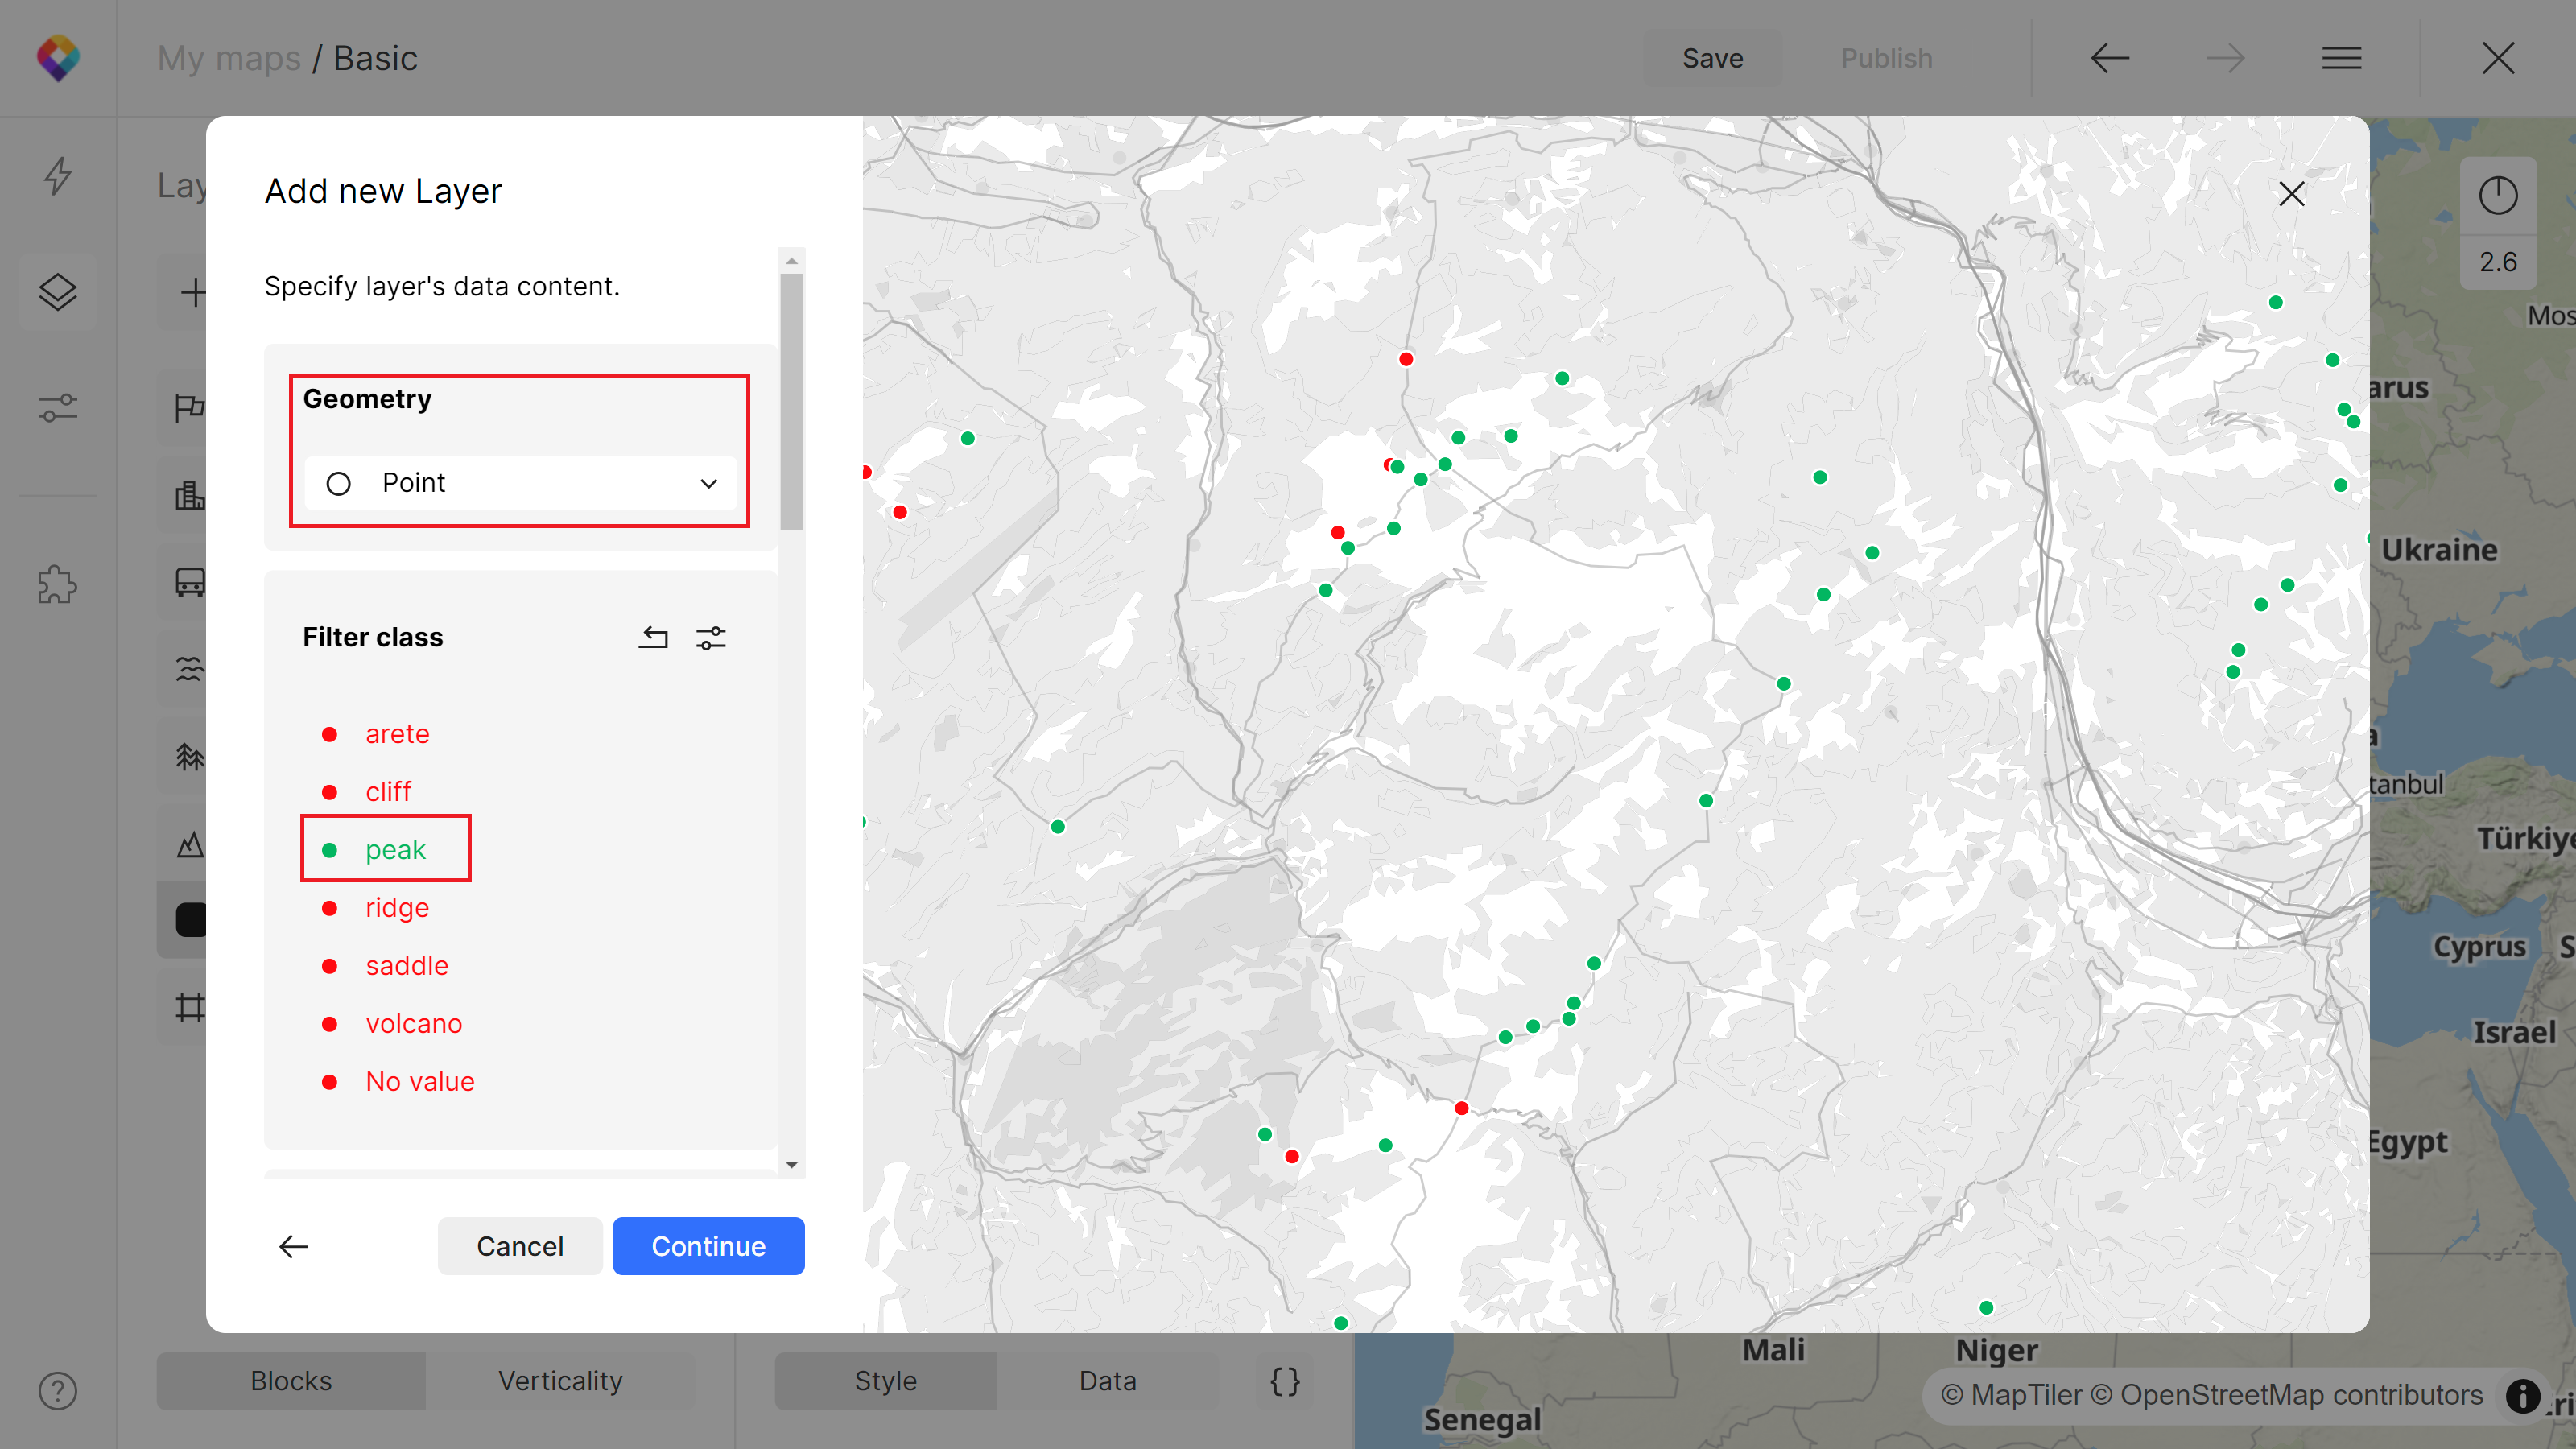Open the hamburger menu in top bar
The height and width of the screenshot is (1449, 2576).
2341,58
